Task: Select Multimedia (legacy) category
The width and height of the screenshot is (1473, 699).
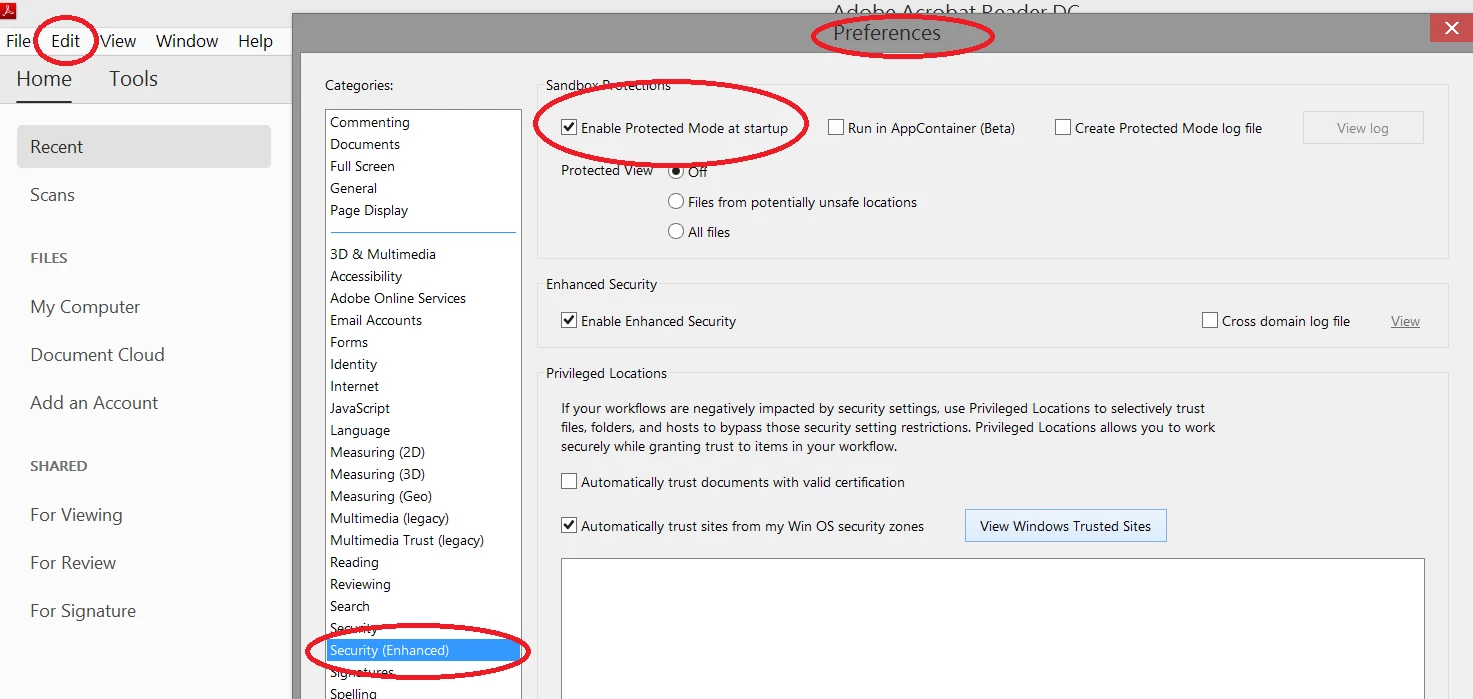Action: tap(389, 518)
